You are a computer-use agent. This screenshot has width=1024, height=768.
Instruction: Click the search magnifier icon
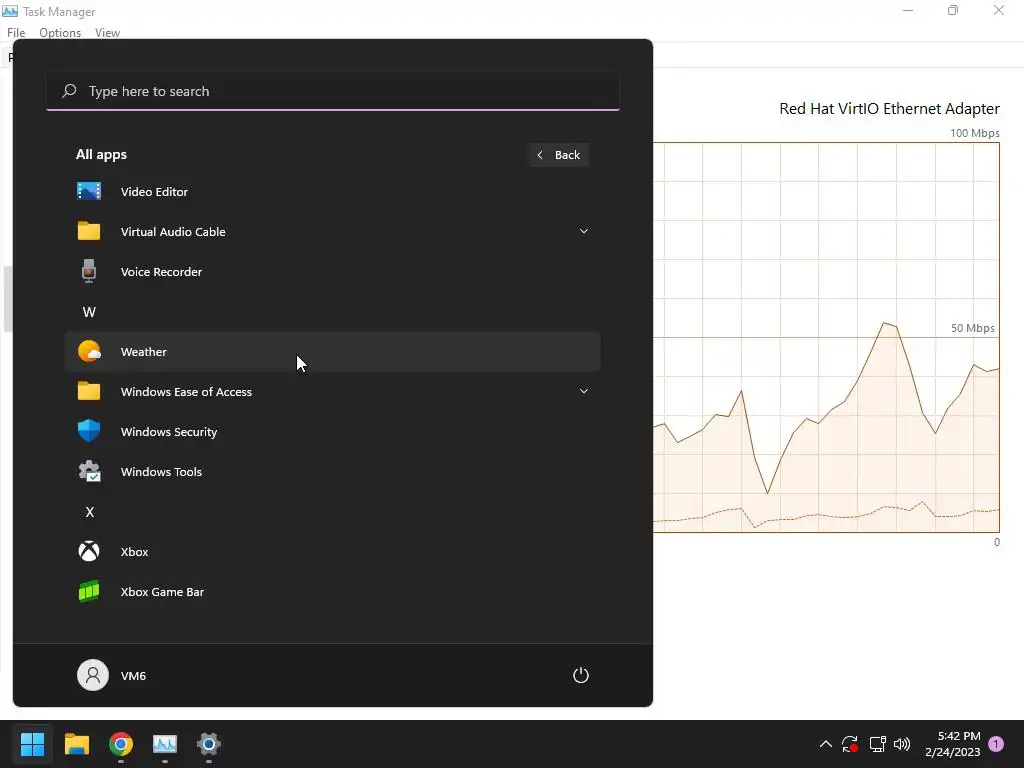click(x=69, y=91)
